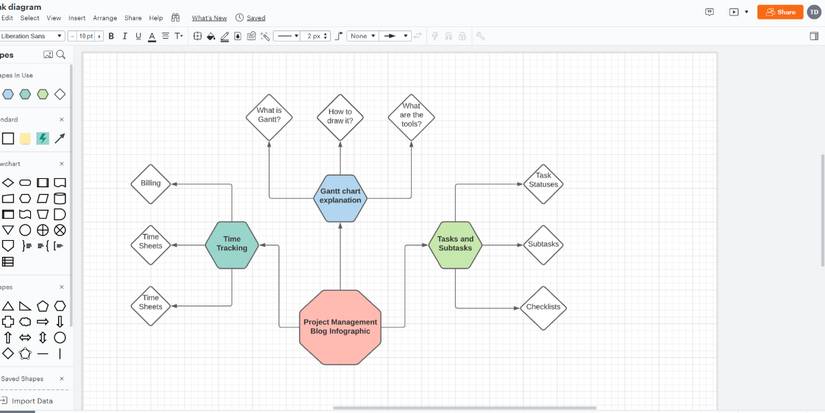Pick the flowchart inverted triangle merge shape
The width and height of the screenshot is (825, 413).
(x=8, y=230)
